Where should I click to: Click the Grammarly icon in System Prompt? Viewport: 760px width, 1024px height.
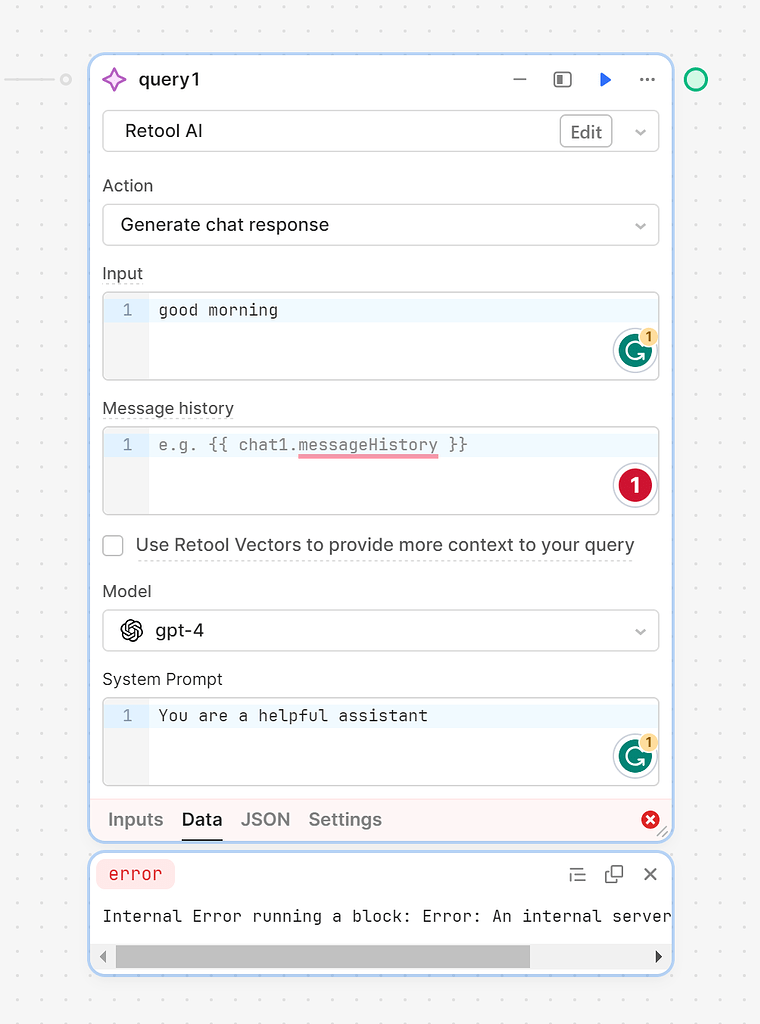click(635, 757)
